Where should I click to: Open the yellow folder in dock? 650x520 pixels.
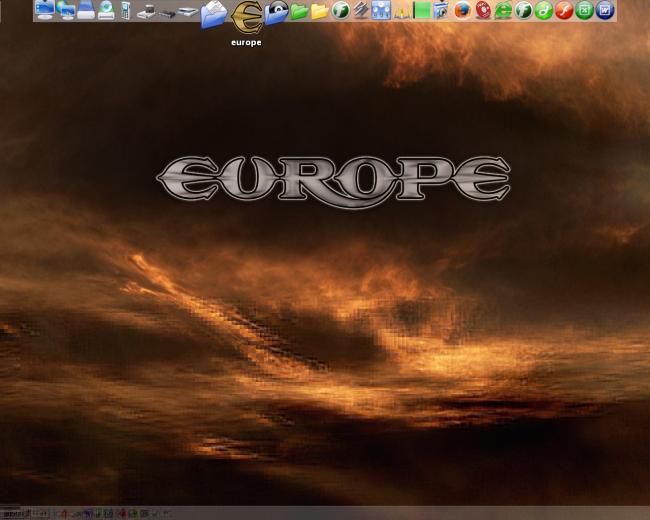click(320, 11)
